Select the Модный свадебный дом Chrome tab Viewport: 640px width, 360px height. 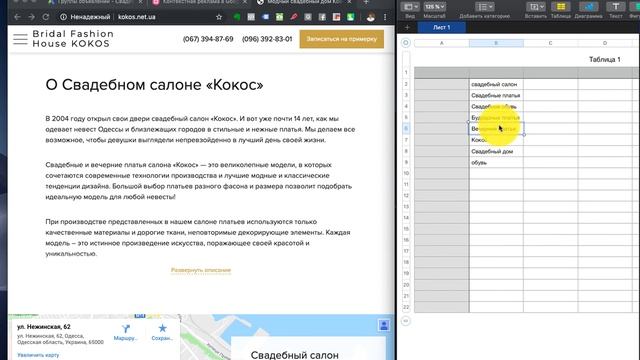[304, 2]
